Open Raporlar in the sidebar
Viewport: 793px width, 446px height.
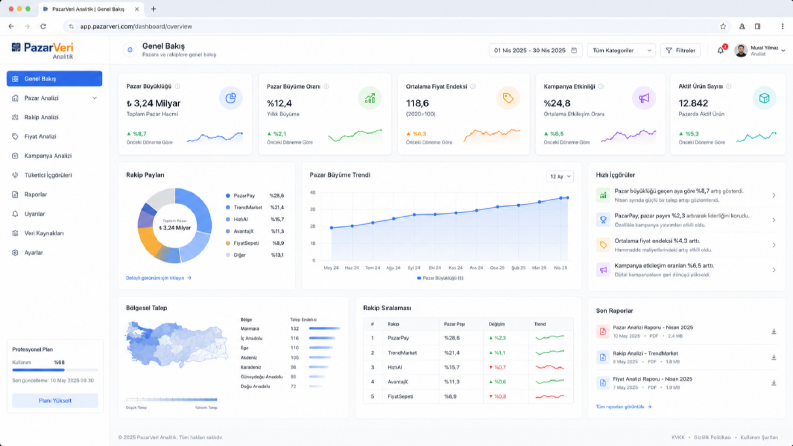pos(54,194)
